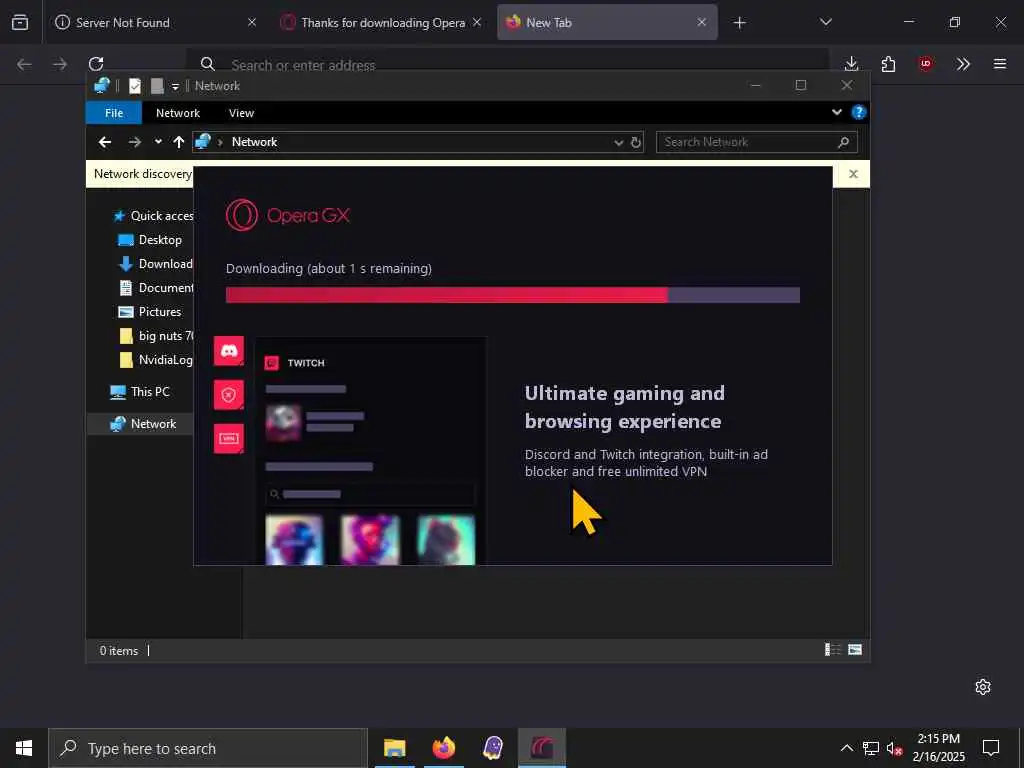Click the ad blocker shield icon

pyautogui.click(x=229, y=395)
